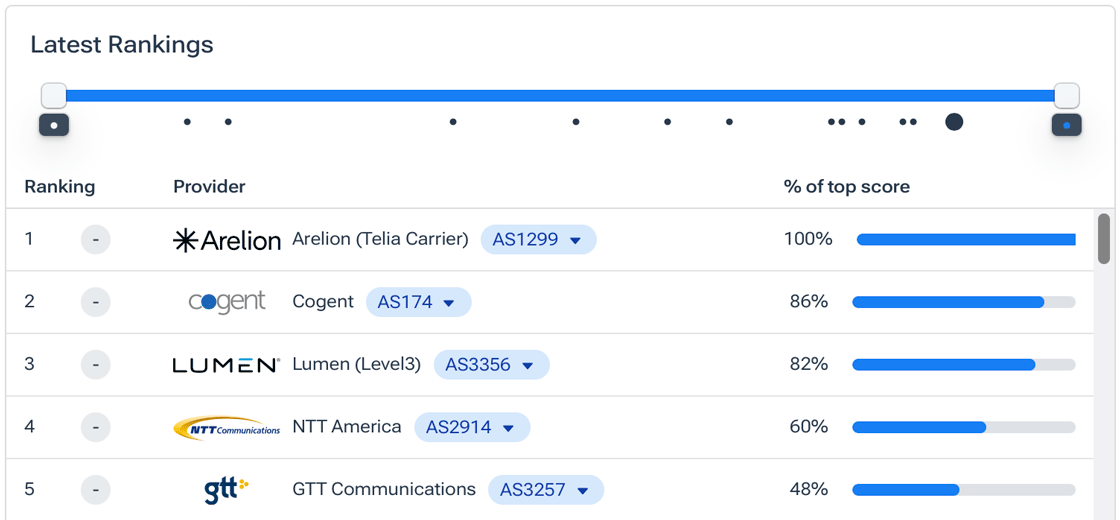Click the Cogent logo

click(227, 302)
